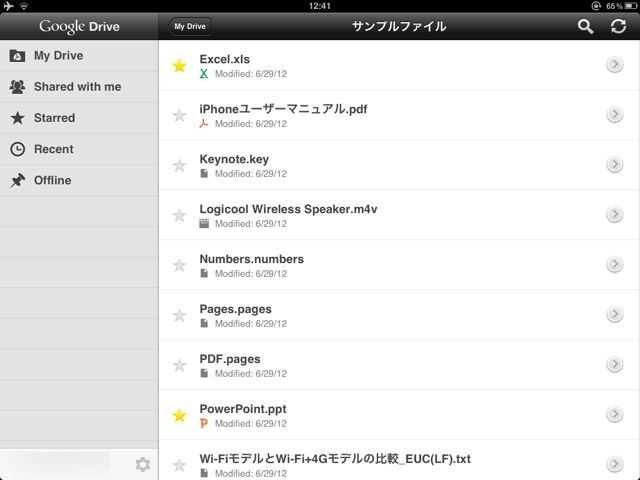The width and height of the screenshot is (640, 480).
Task: Open the Keynote.key file
Action: tap(399, 165)
